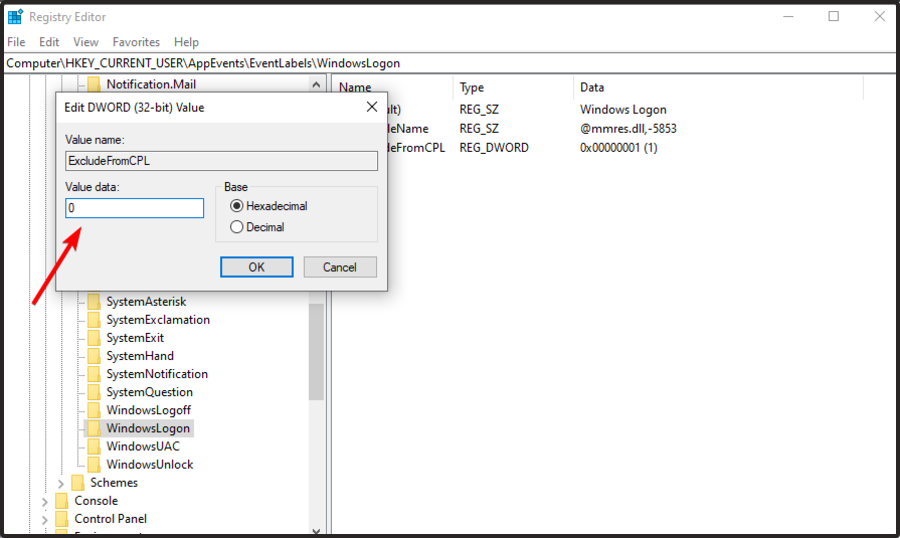Select the Windows Logon data cell
This screenshot has width=900, height=538.
click(x=623, y=110)
